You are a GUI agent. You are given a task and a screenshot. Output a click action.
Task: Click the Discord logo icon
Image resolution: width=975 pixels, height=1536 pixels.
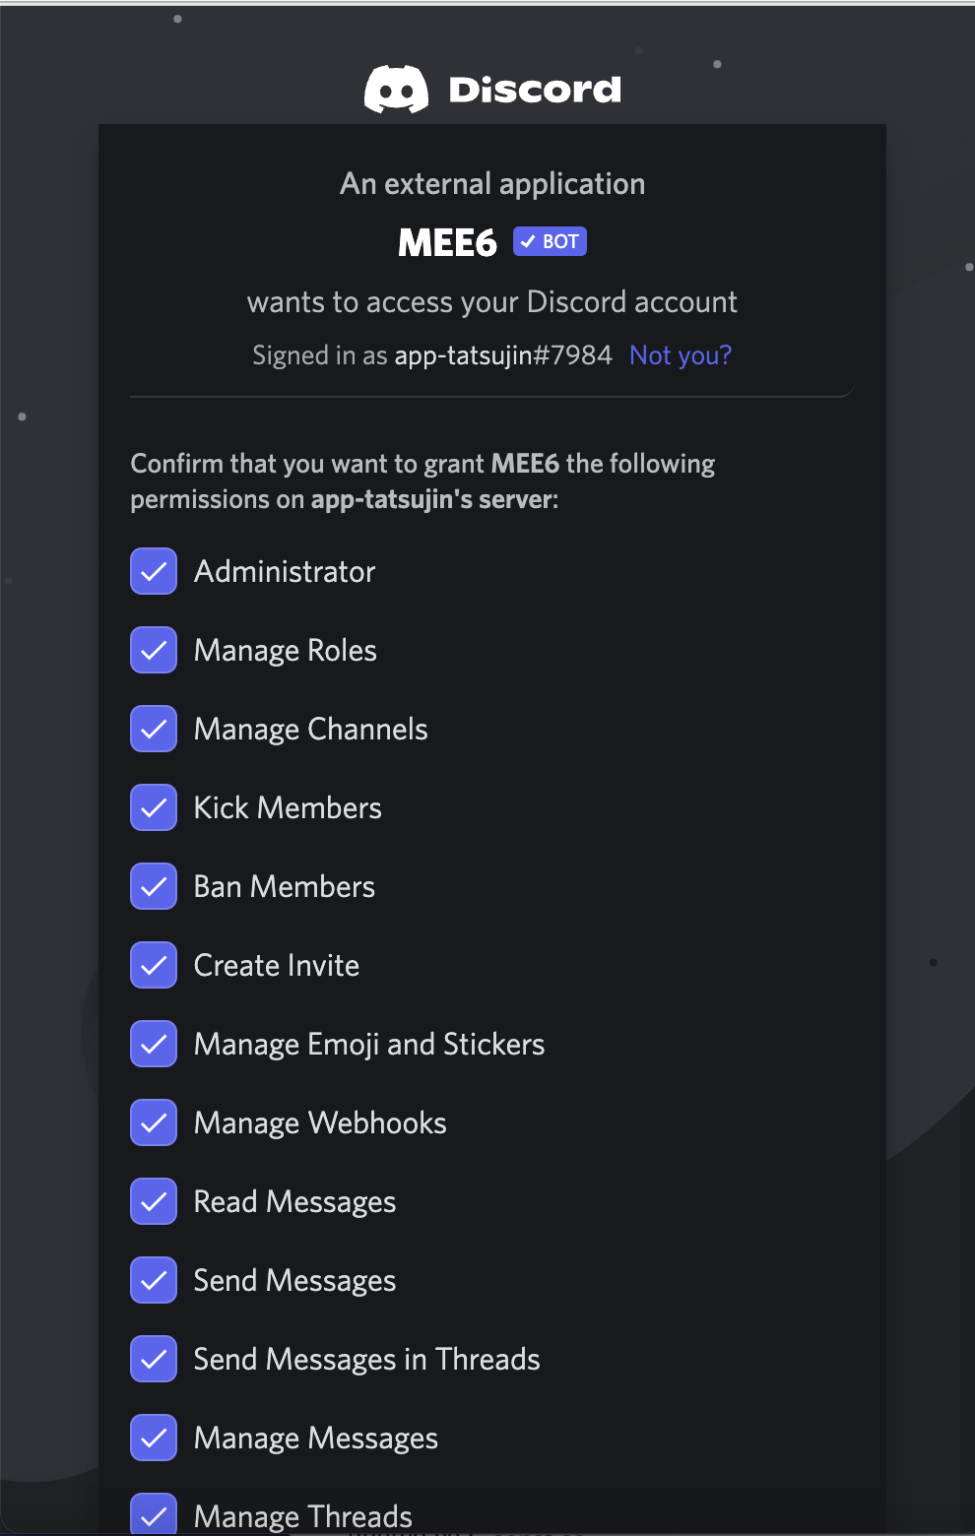click(396, 90)
